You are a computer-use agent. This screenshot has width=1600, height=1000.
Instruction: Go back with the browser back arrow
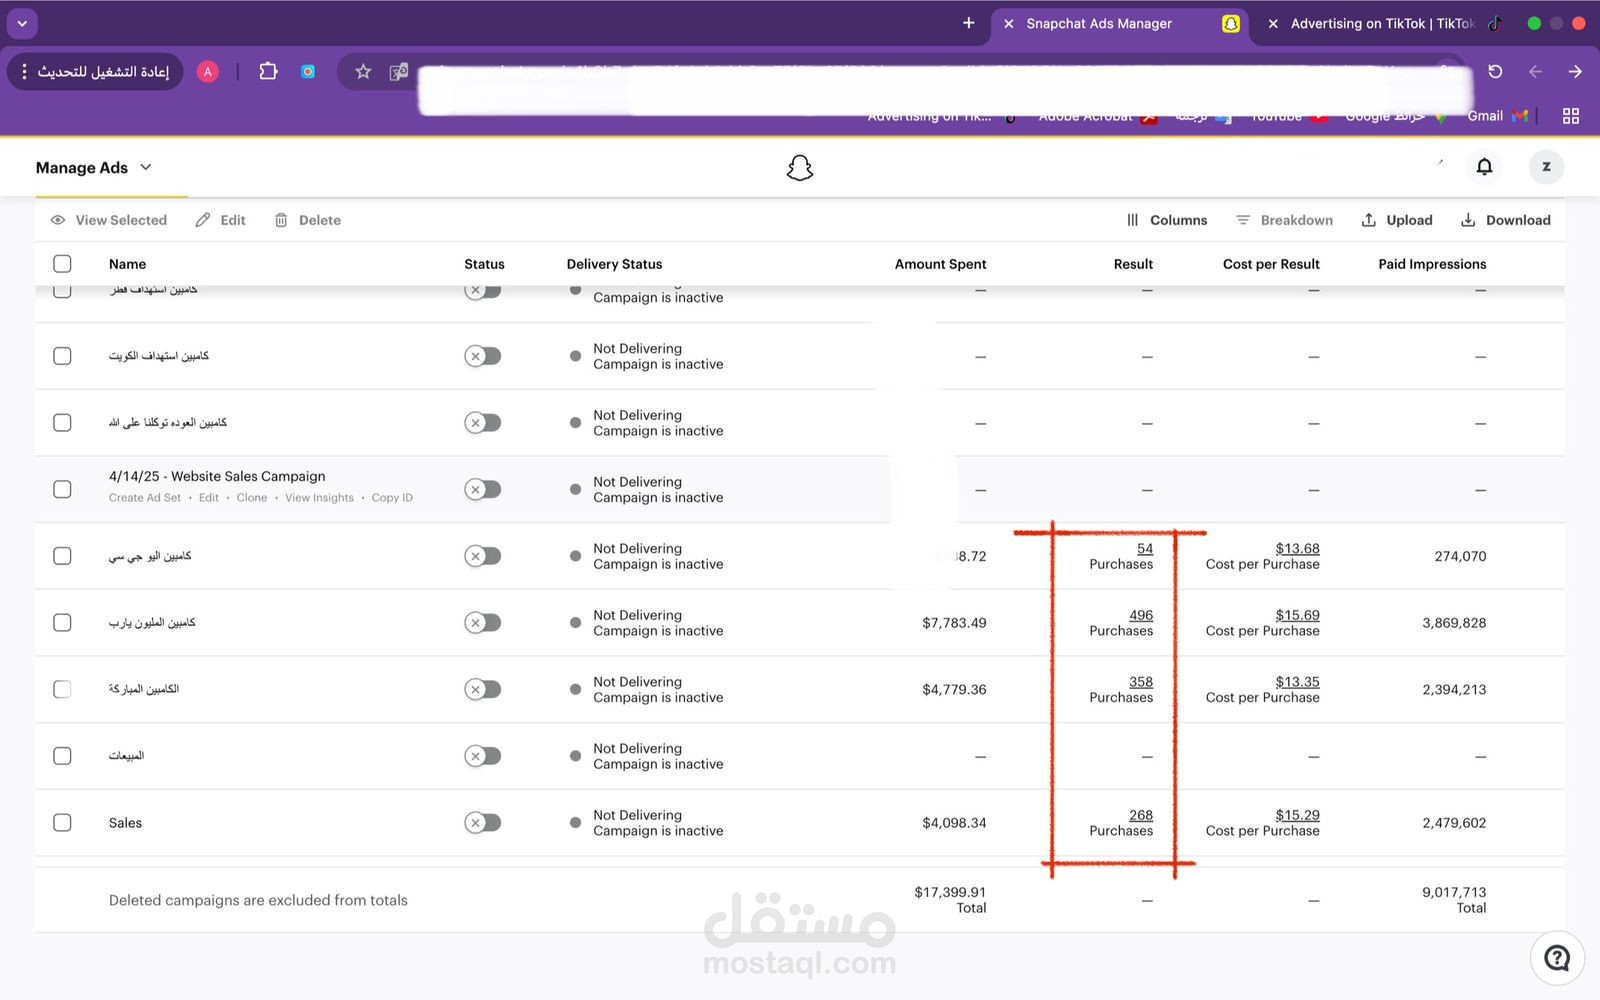pos(1535,71)
